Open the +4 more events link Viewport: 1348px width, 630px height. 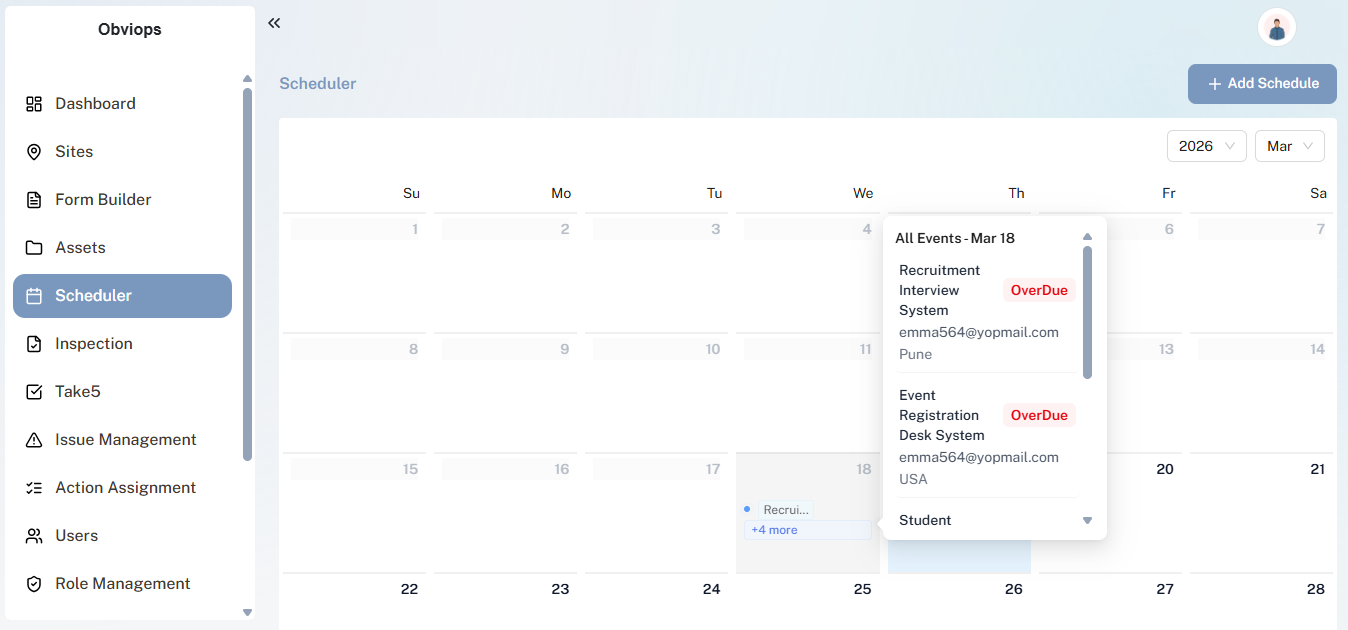[774, 529]
